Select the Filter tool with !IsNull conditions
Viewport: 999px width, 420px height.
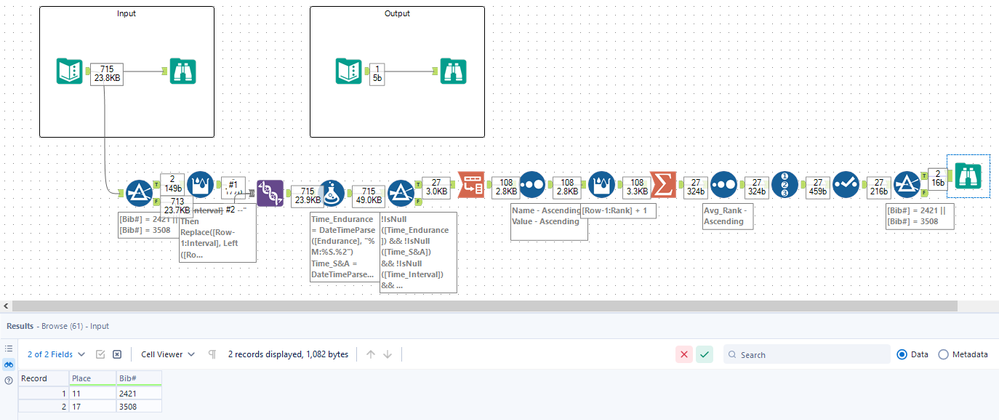click(401, 194)
